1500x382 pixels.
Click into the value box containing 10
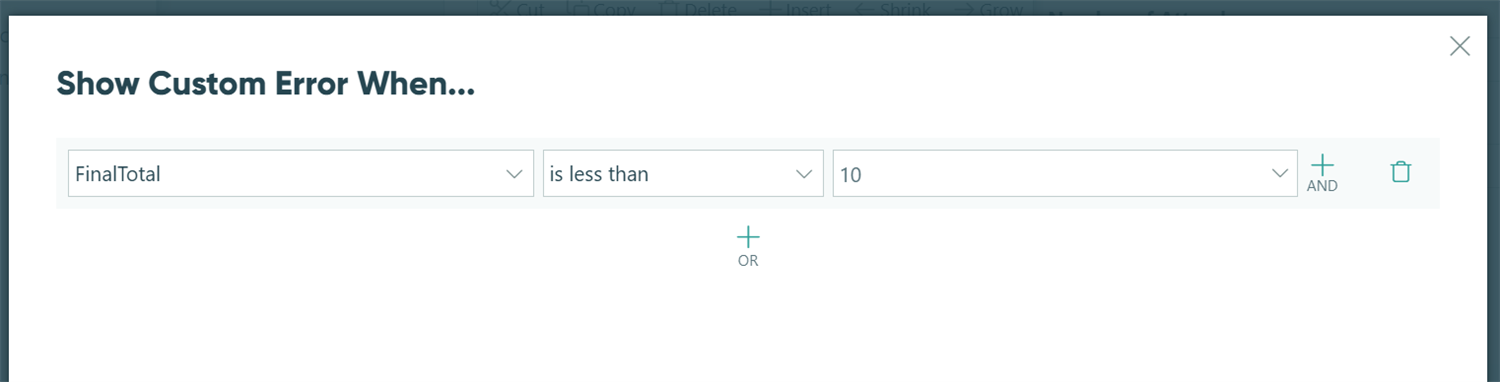coord(1065,174)
